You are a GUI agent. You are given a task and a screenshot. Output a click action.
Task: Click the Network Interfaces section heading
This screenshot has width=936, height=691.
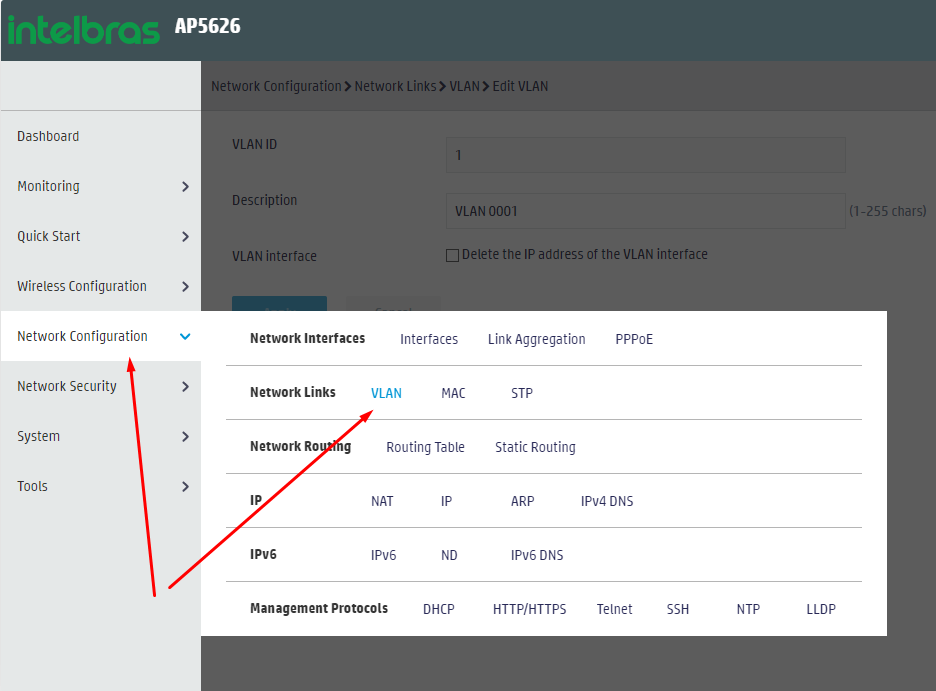[x=307, y=338]
